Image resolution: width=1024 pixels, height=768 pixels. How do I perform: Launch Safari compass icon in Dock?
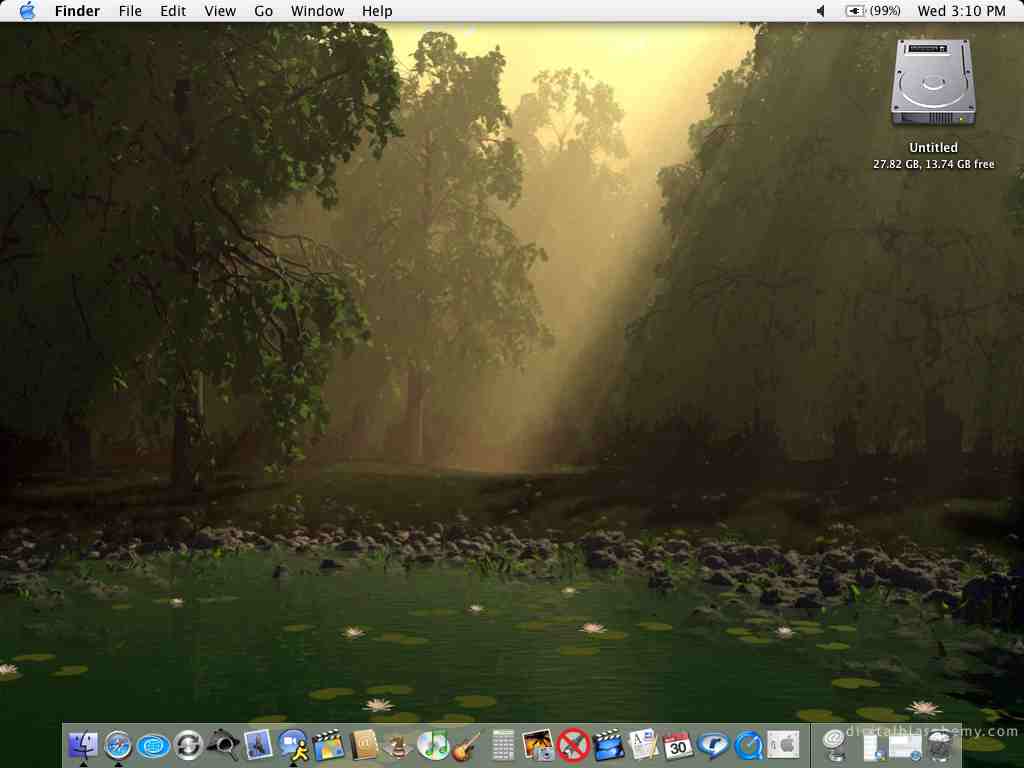coord(118,745)
